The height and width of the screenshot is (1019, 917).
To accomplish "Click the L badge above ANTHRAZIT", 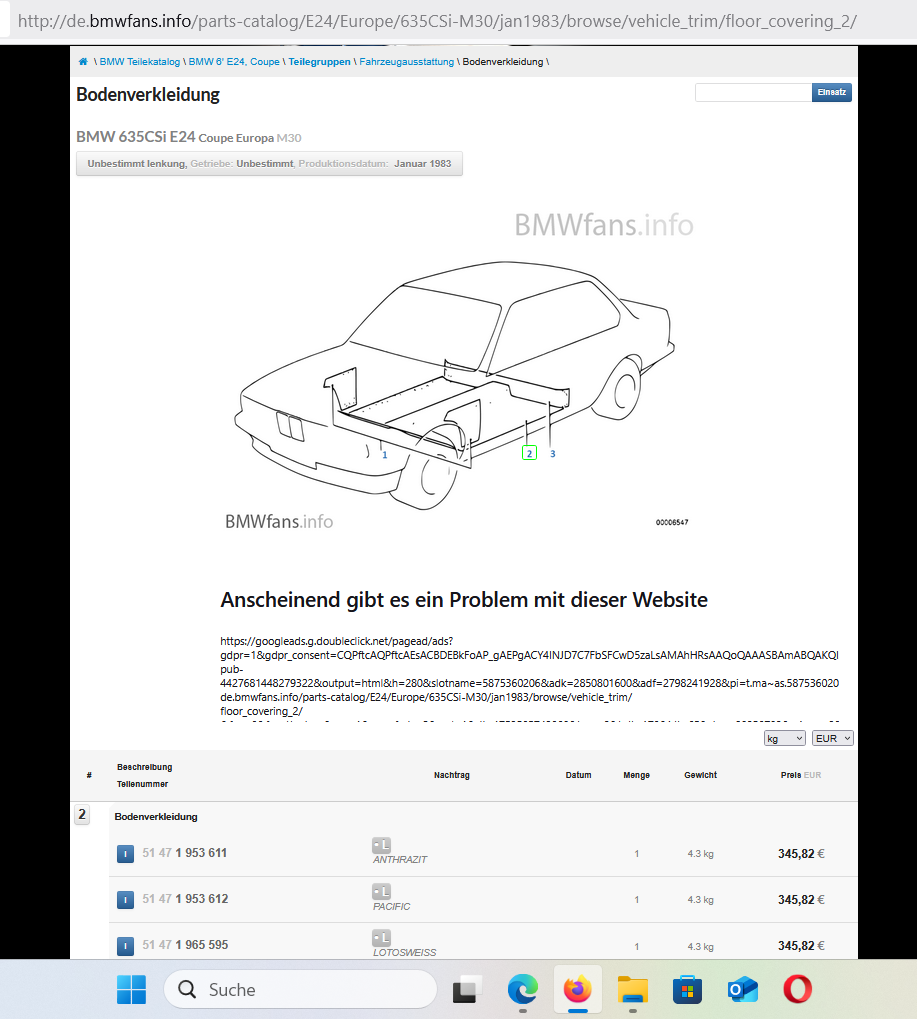I will tap(381, 845).
